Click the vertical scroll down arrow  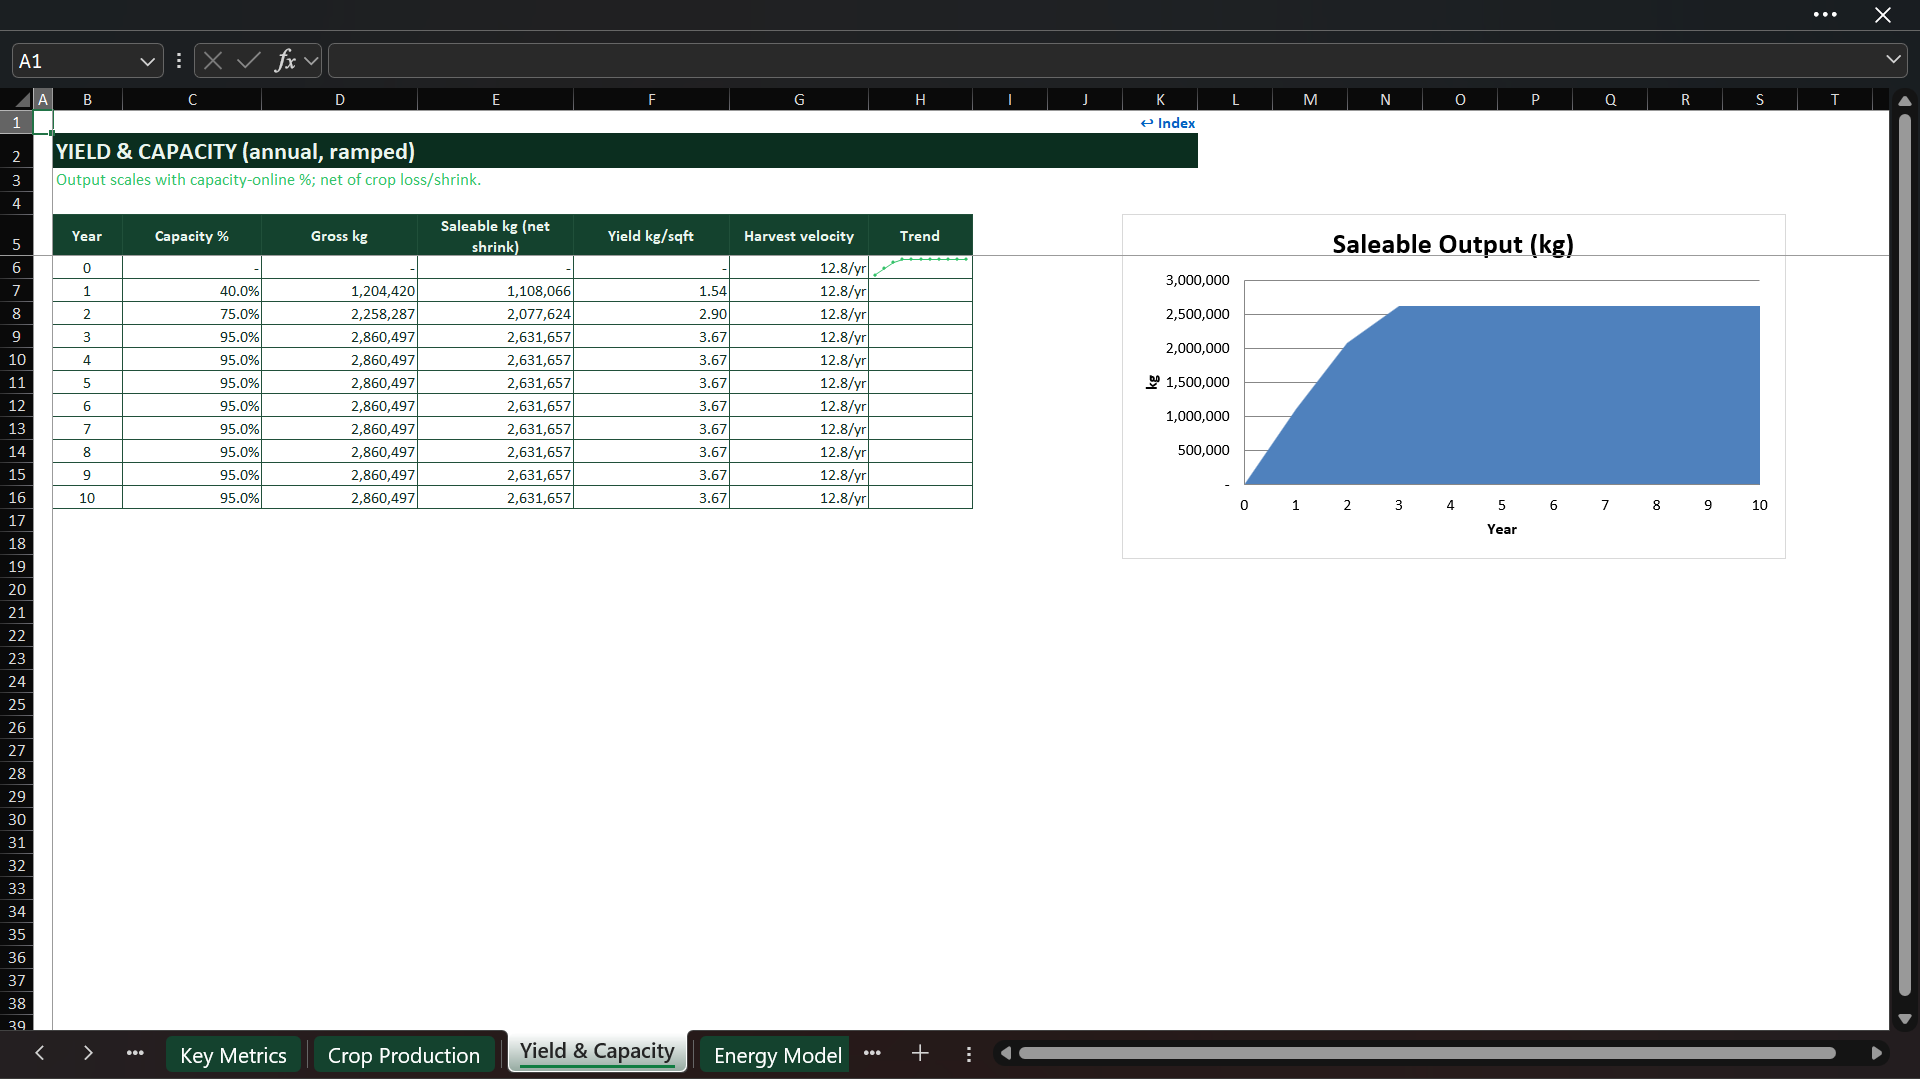click(1905, 1020)
